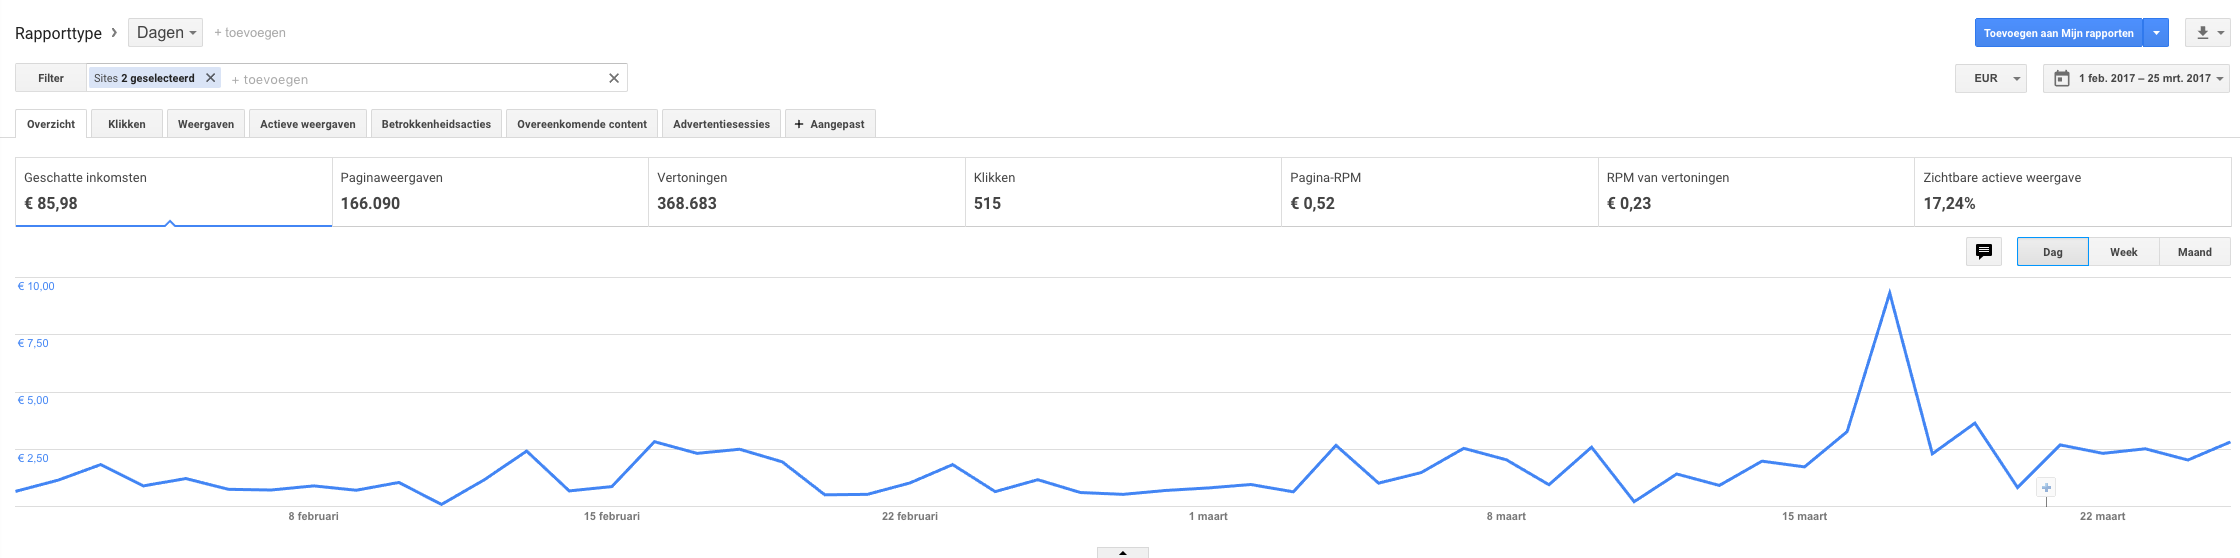Click the '15 maart' axis label
Screen dimensions: 2240x558
click(x=1804, y=516)
